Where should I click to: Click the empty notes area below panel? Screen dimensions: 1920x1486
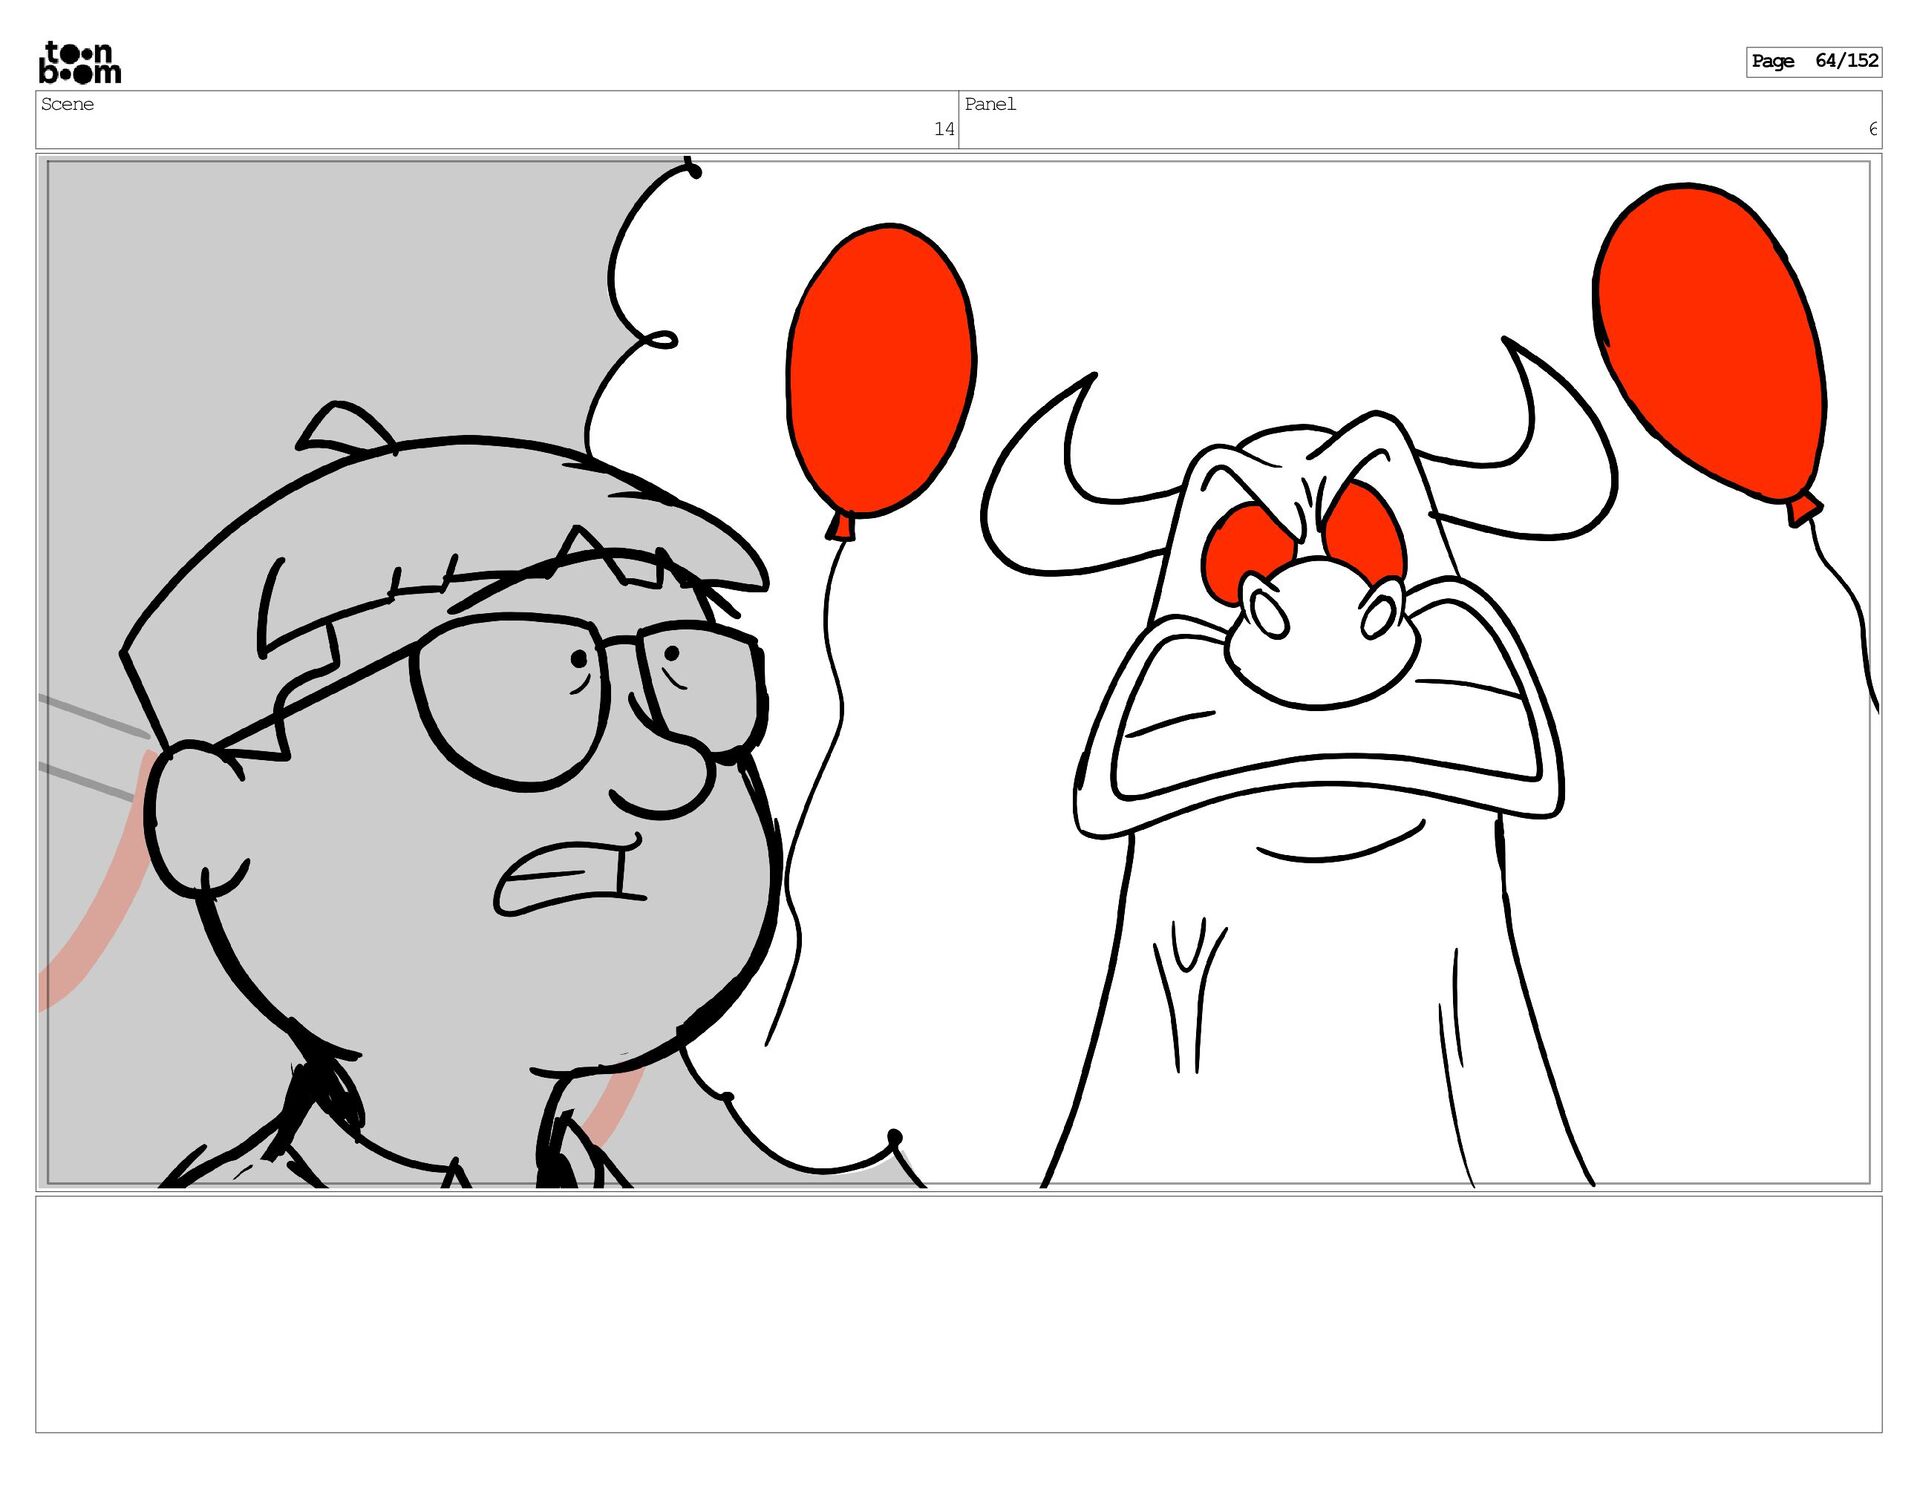tap(958, 1312)
